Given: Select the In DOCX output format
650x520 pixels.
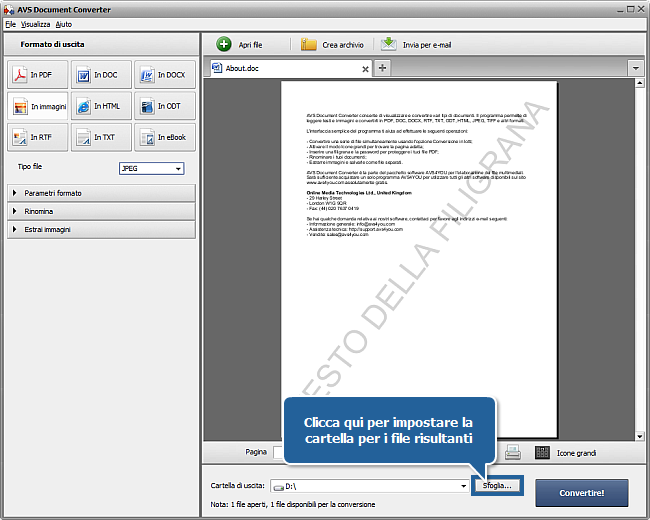Looking at the screenshot, I should 165,75.
